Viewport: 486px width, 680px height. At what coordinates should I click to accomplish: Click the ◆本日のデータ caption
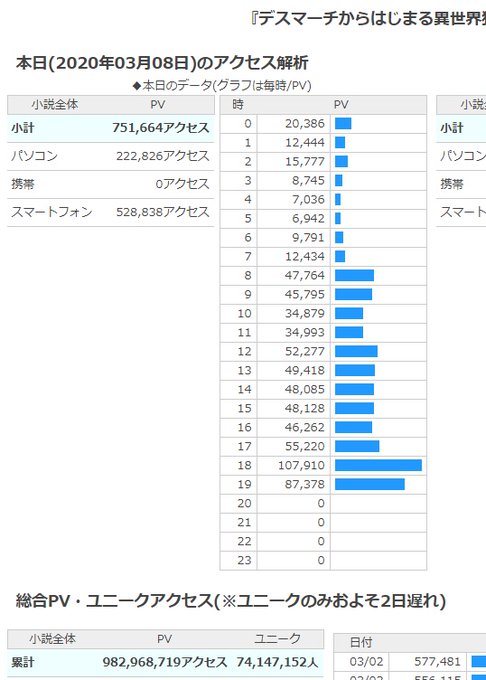click(222, 85)
